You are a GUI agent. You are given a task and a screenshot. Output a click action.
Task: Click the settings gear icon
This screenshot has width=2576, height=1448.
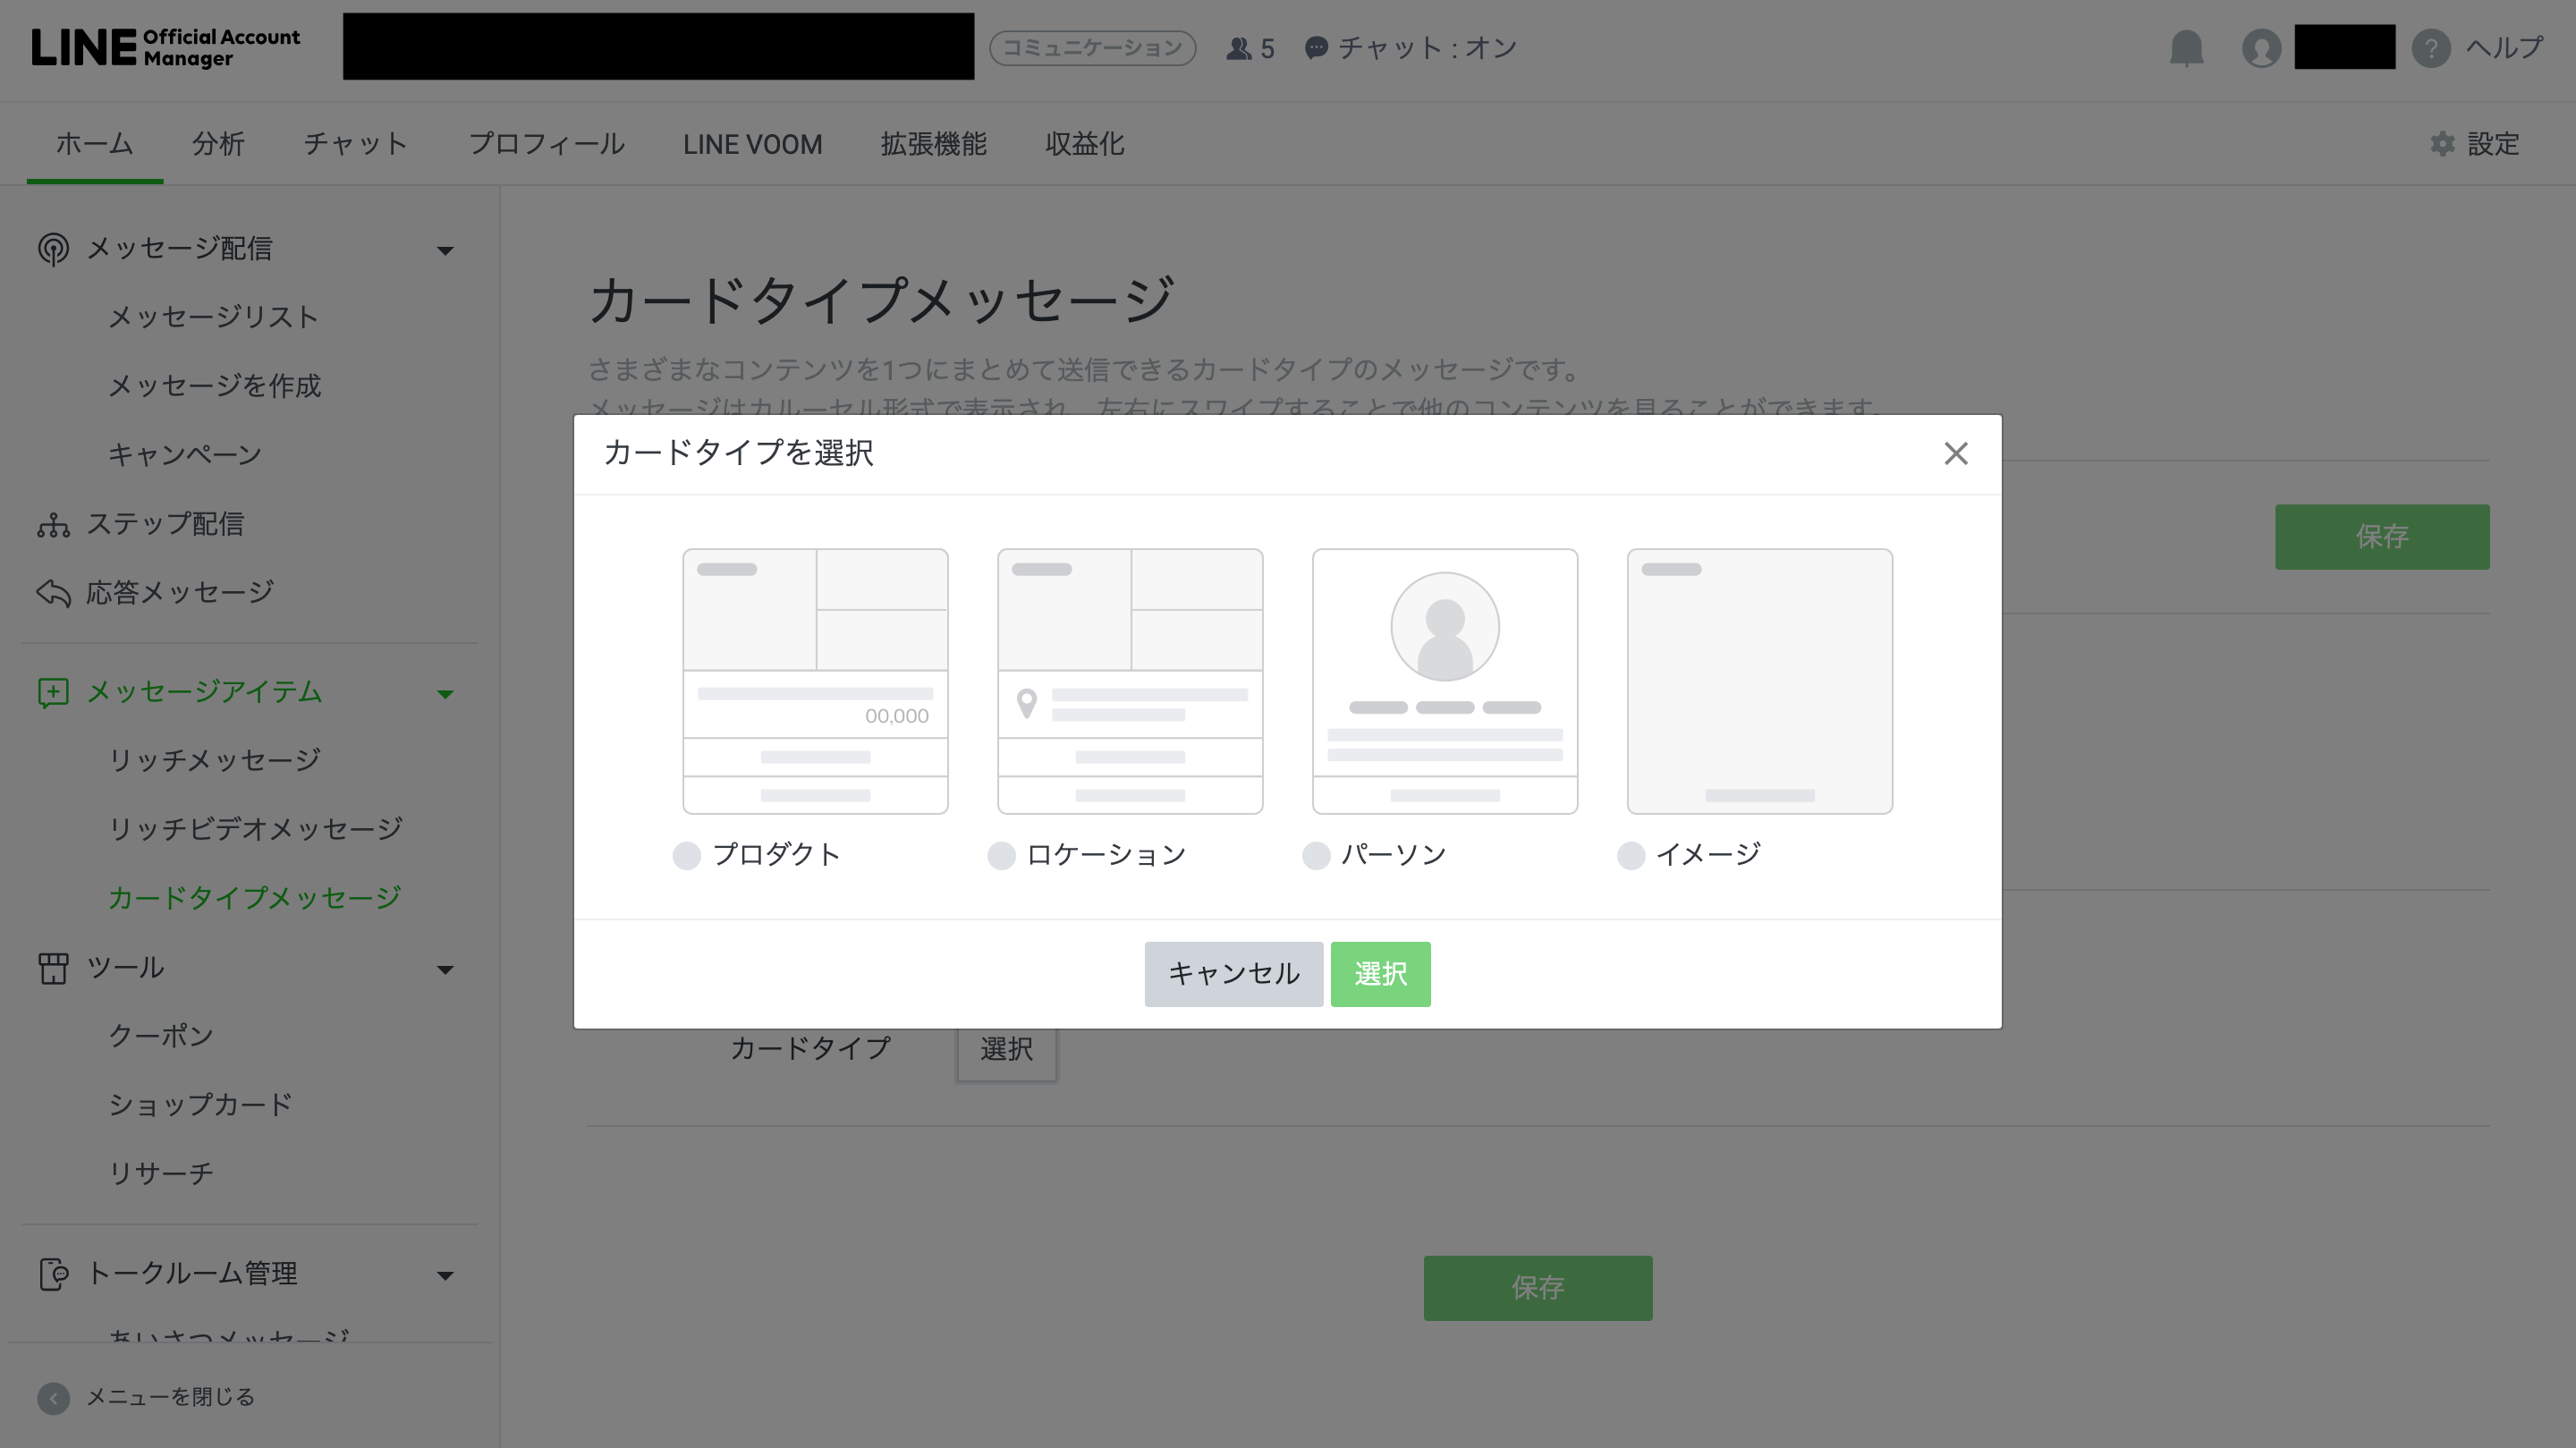(2442, 144)
